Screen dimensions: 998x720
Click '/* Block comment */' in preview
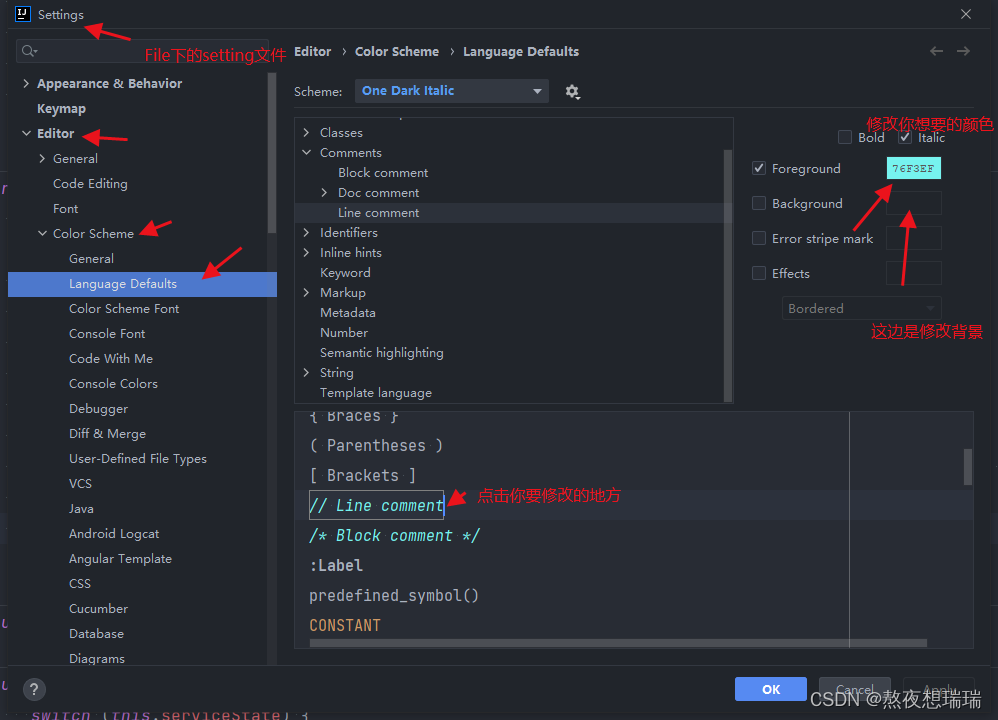point(395,535)
